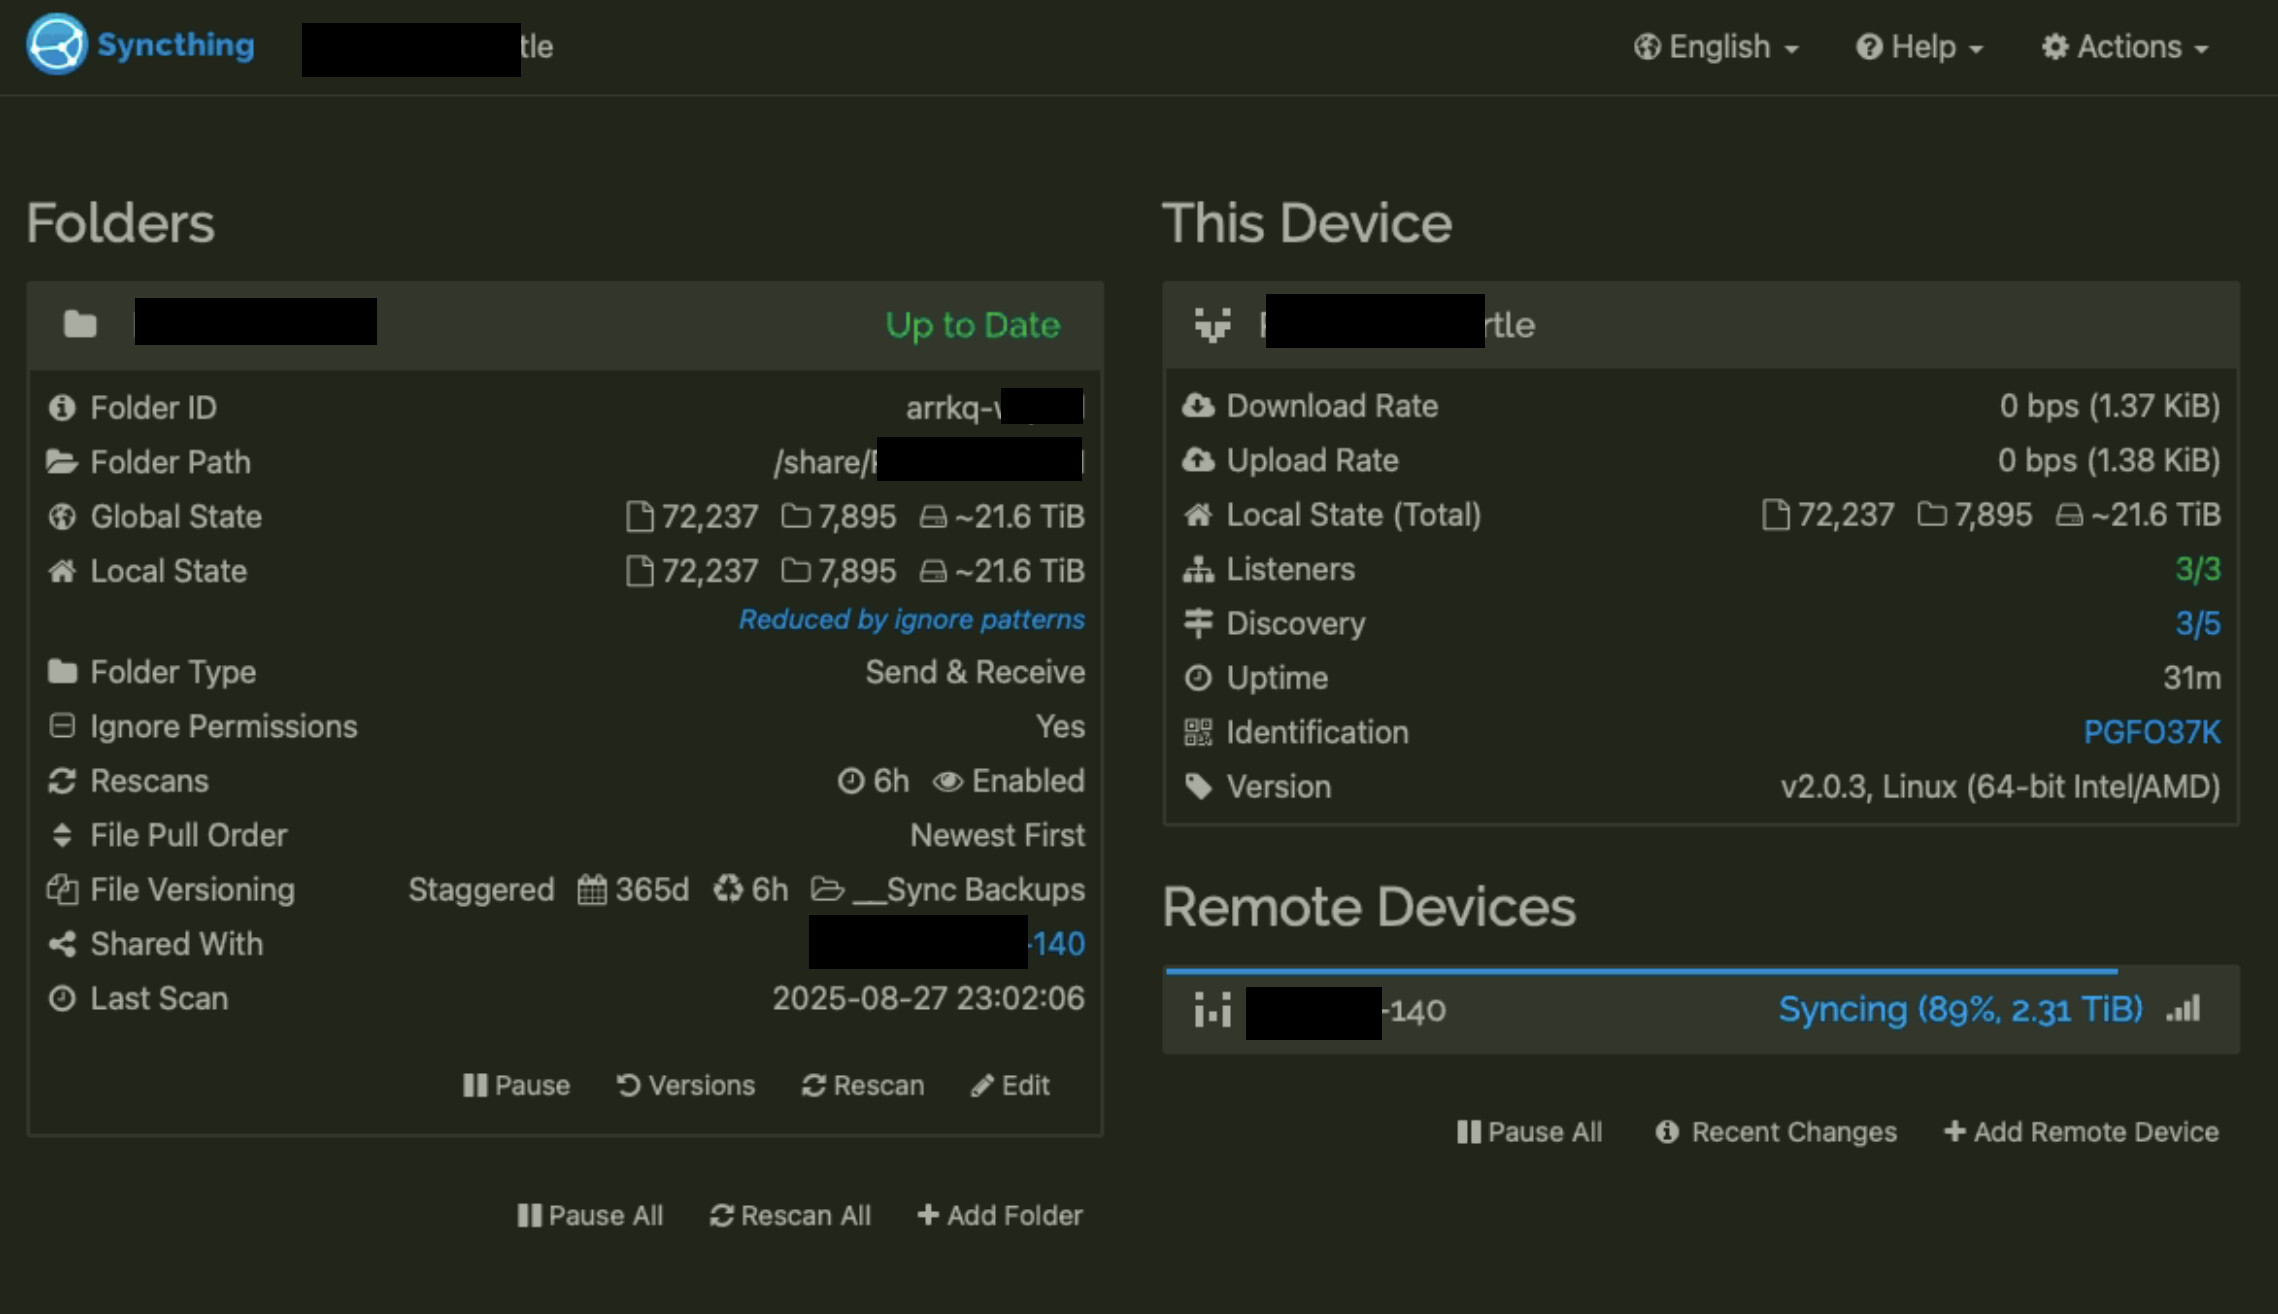2278x1314 pixels.
Task: Click the Actions gear icon
Action: [2054, 47]
